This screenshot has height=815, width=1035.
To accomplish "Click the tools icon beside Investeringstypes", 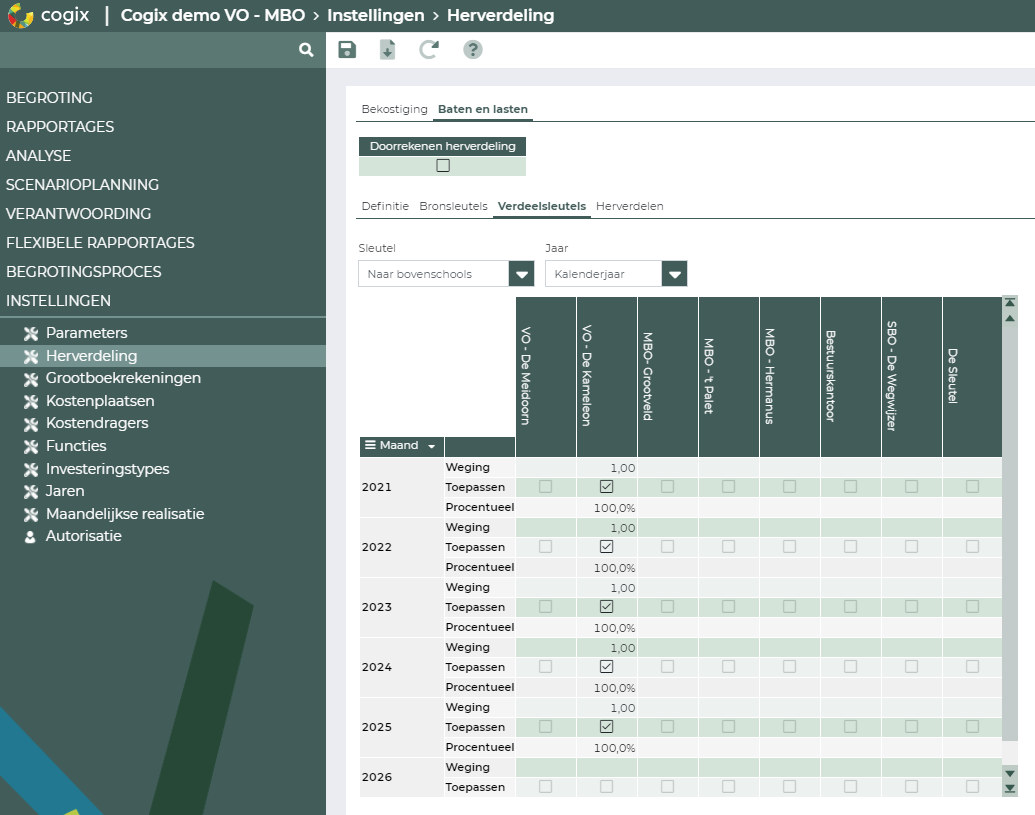I will [x=30, y=469].
